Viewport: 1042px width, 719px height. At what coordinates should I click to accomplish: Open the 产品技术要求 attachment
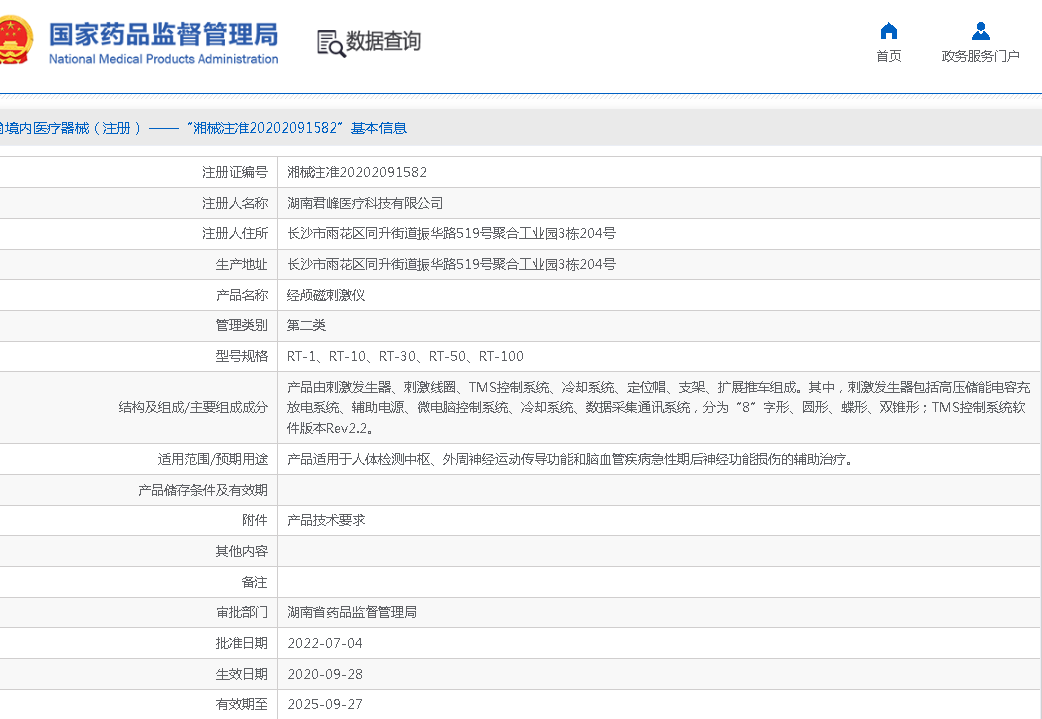pyautogui.click(x=326, y=520)
